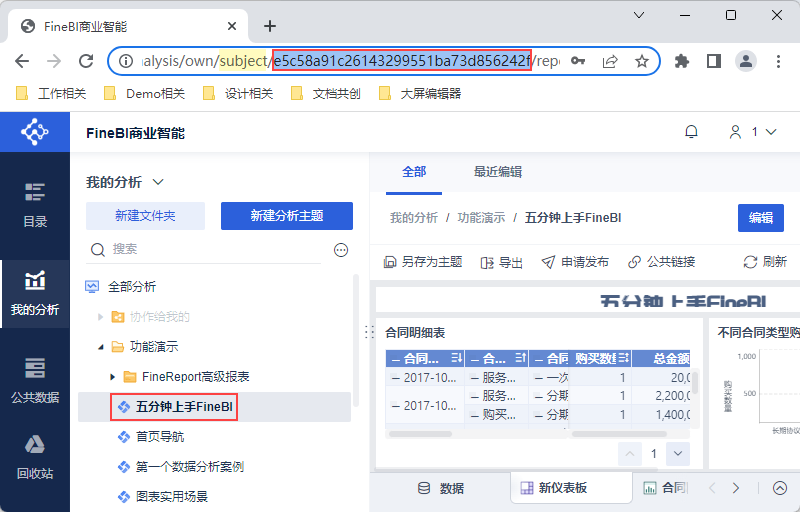Bookmark this page with star icon
The image size is (800, 512).
coord(641,61)
